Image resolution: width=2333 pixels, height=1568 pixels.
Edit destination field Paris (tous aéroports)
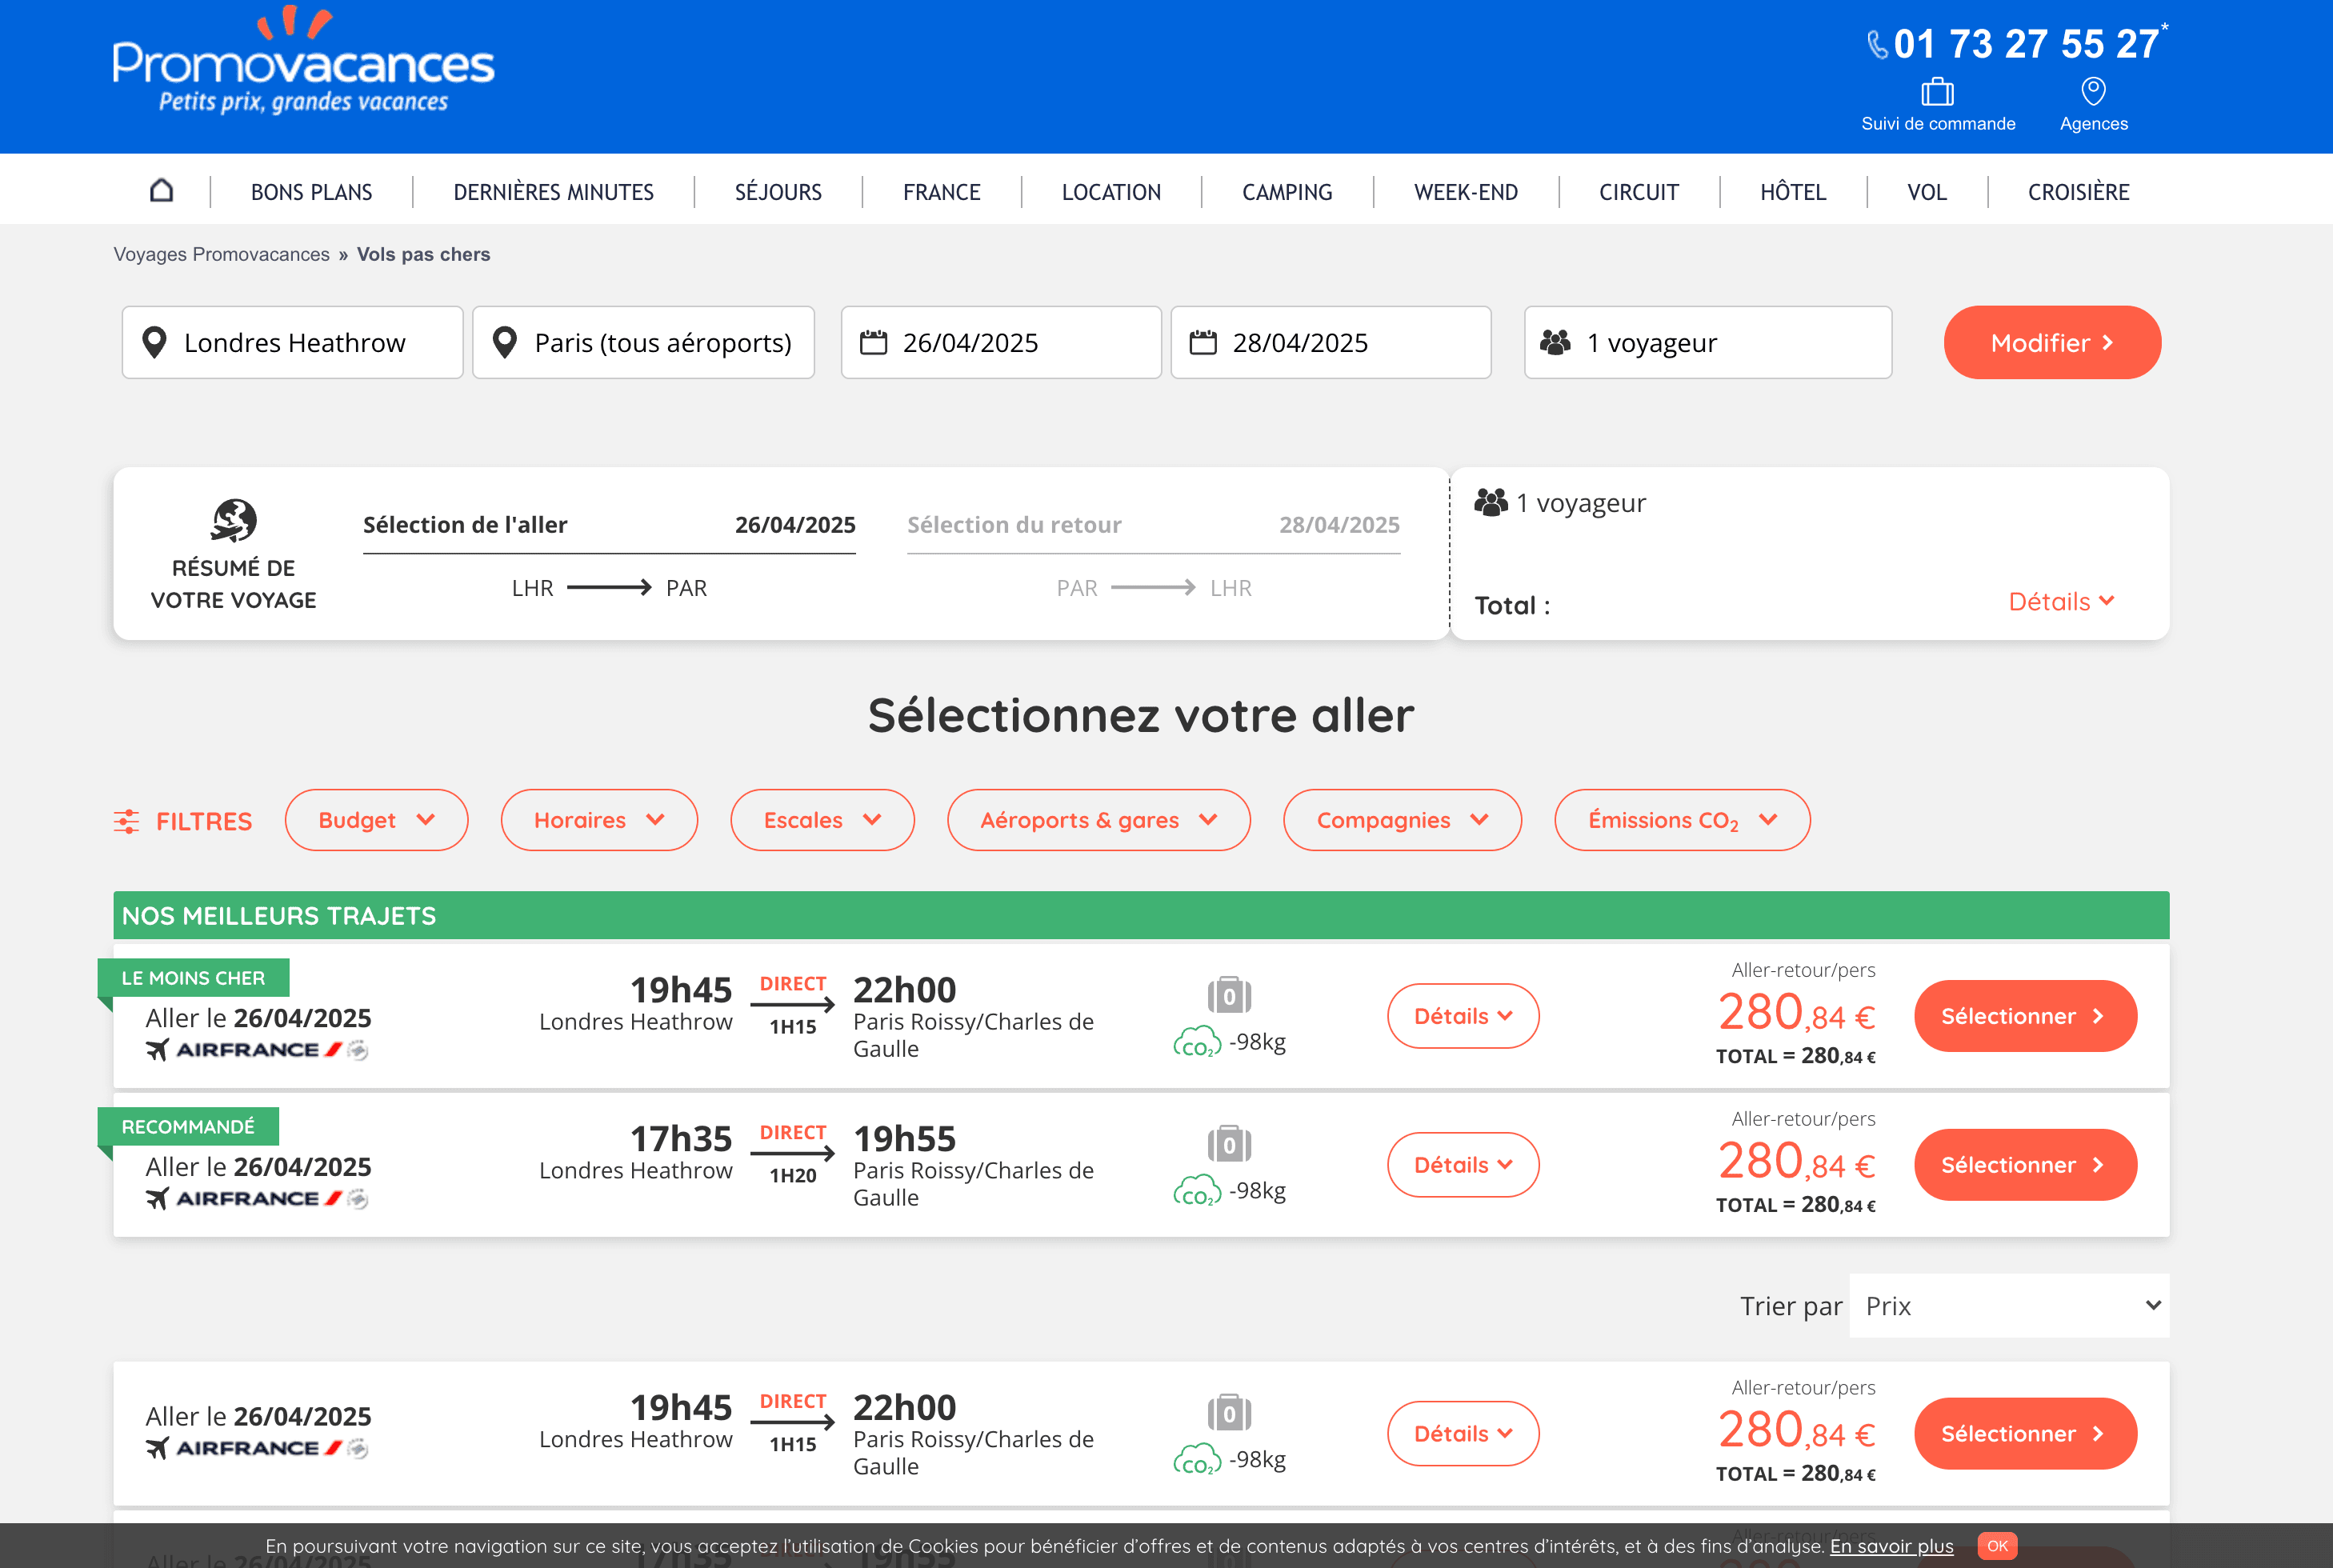click(643, 342)
